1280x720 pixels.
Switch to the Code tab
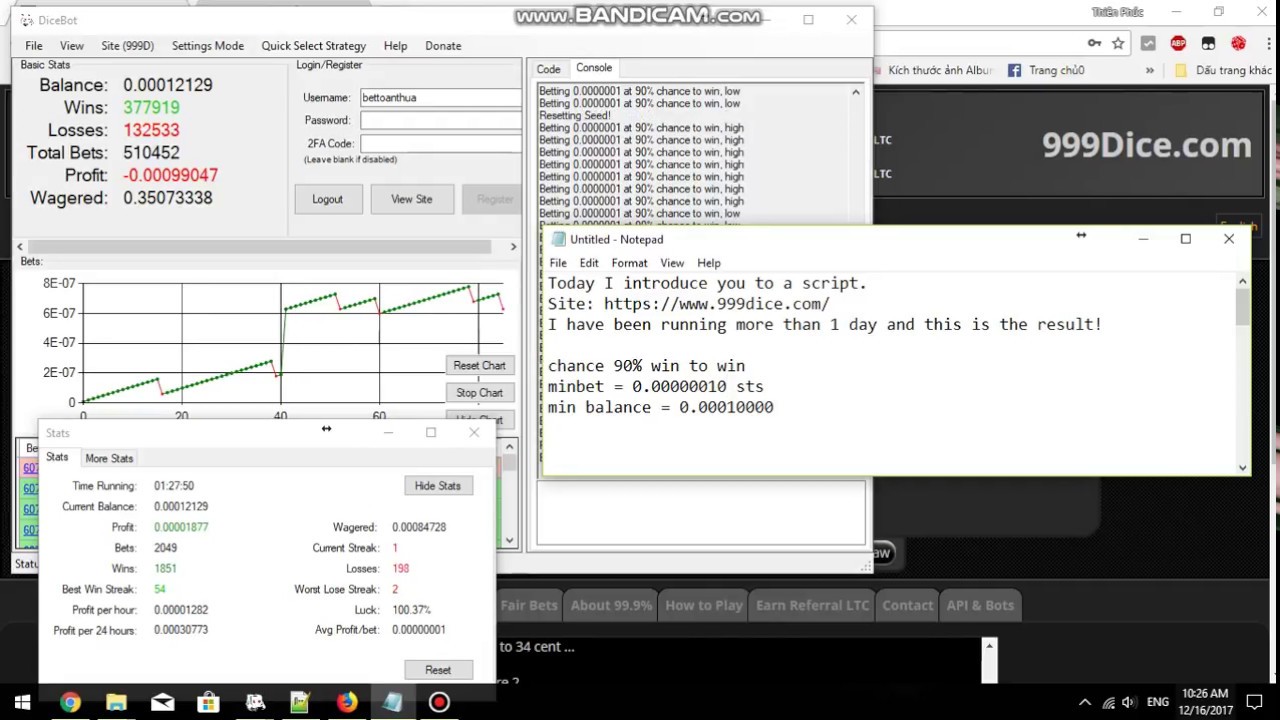[548, 69]
